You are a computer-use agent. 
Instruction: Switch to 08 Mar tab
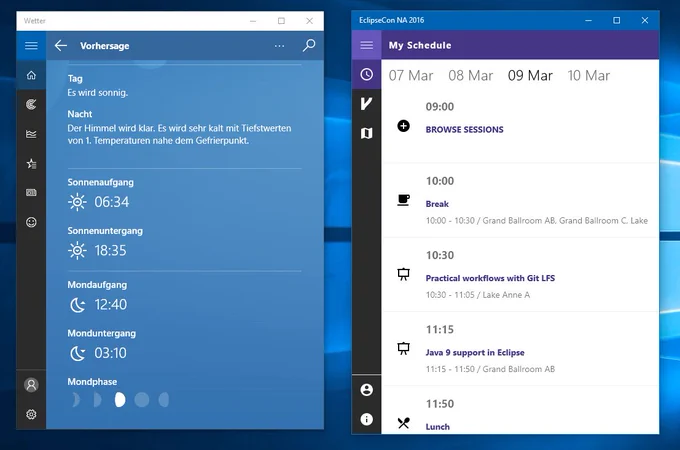[x=471, y=75]
